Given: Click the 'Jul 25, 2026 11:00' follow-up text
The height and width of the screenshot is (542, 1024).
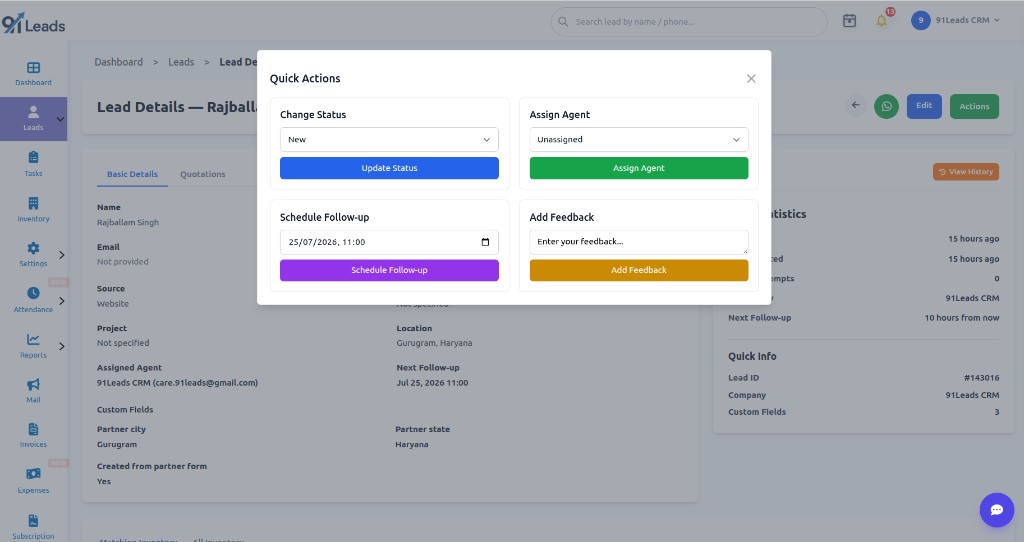Looking at the screenshot, I should (432, 383).
